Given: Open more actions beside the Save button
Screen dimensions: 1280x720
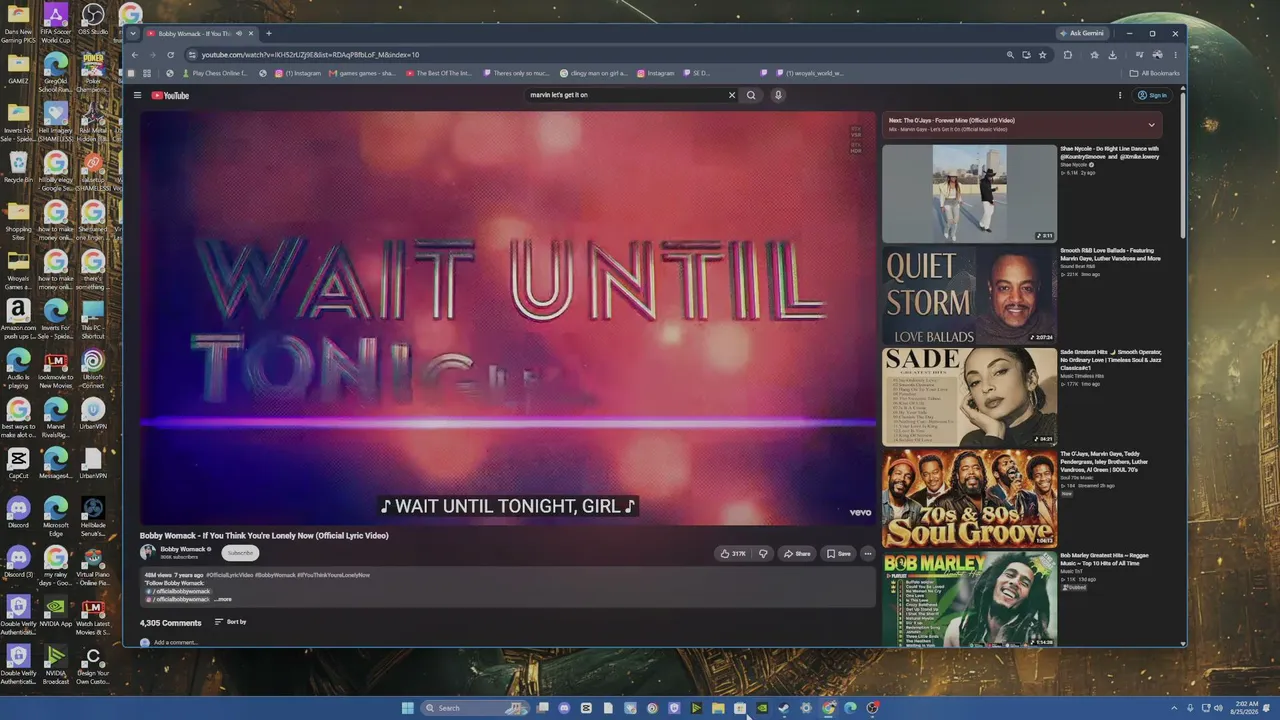Looking at the screenshot, I should tap(867, 553).
